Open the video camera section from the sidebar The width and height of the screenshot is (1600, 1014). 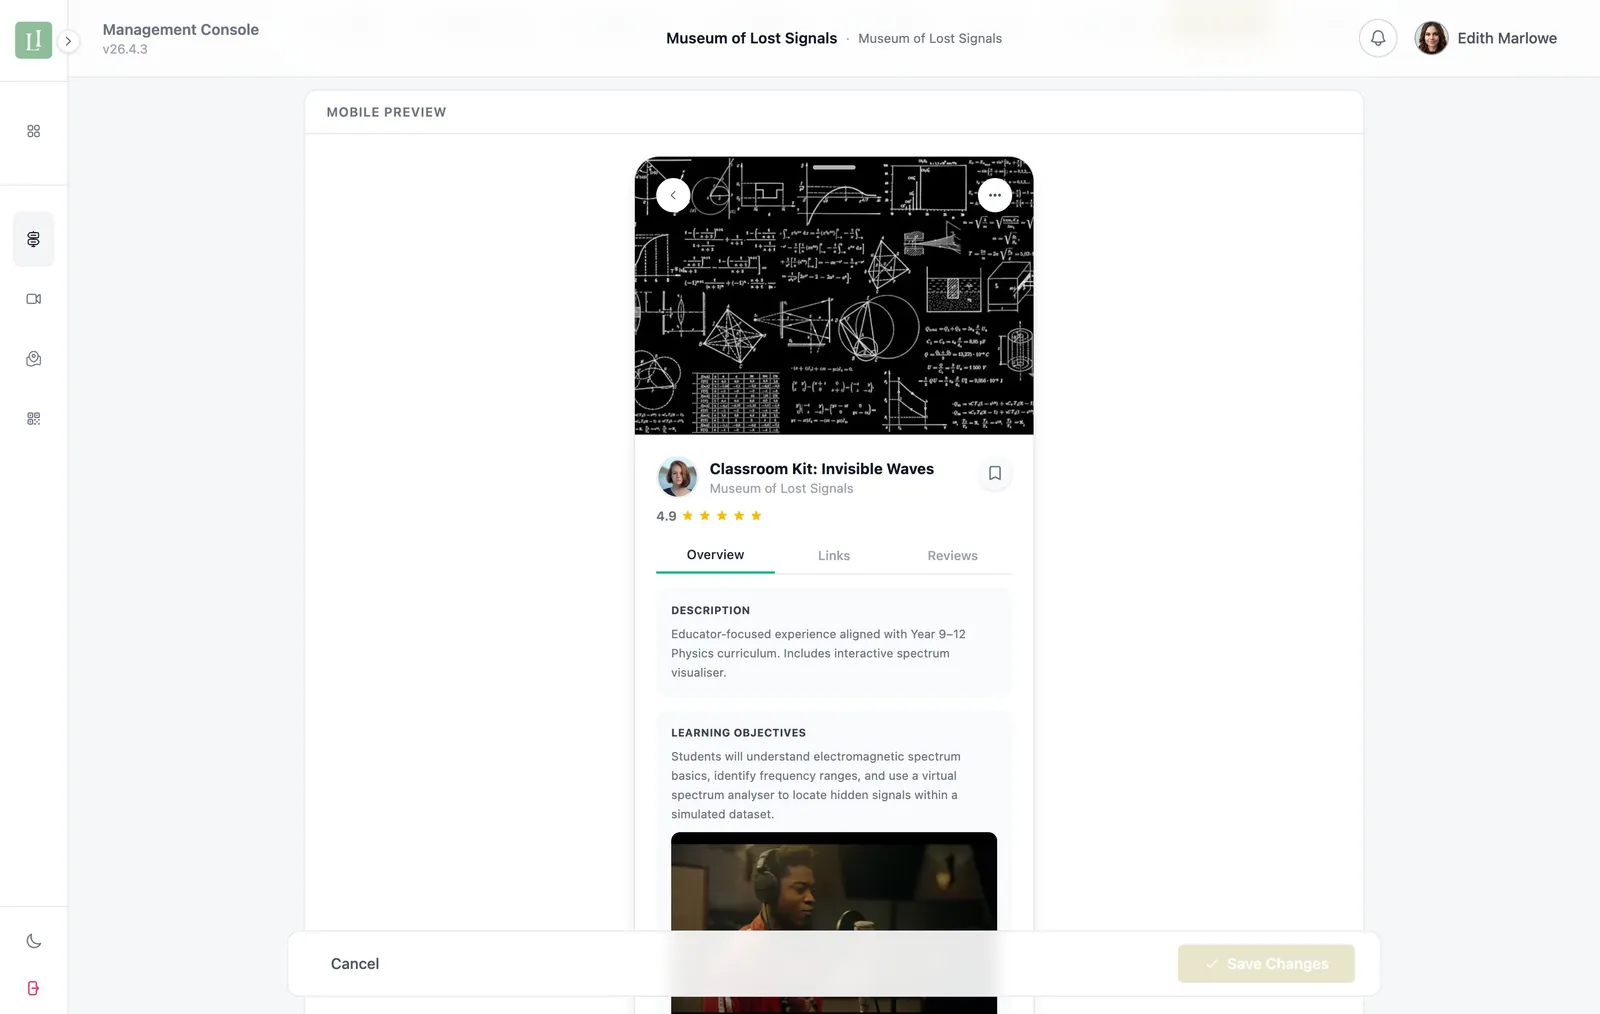[x=33, y=298]
